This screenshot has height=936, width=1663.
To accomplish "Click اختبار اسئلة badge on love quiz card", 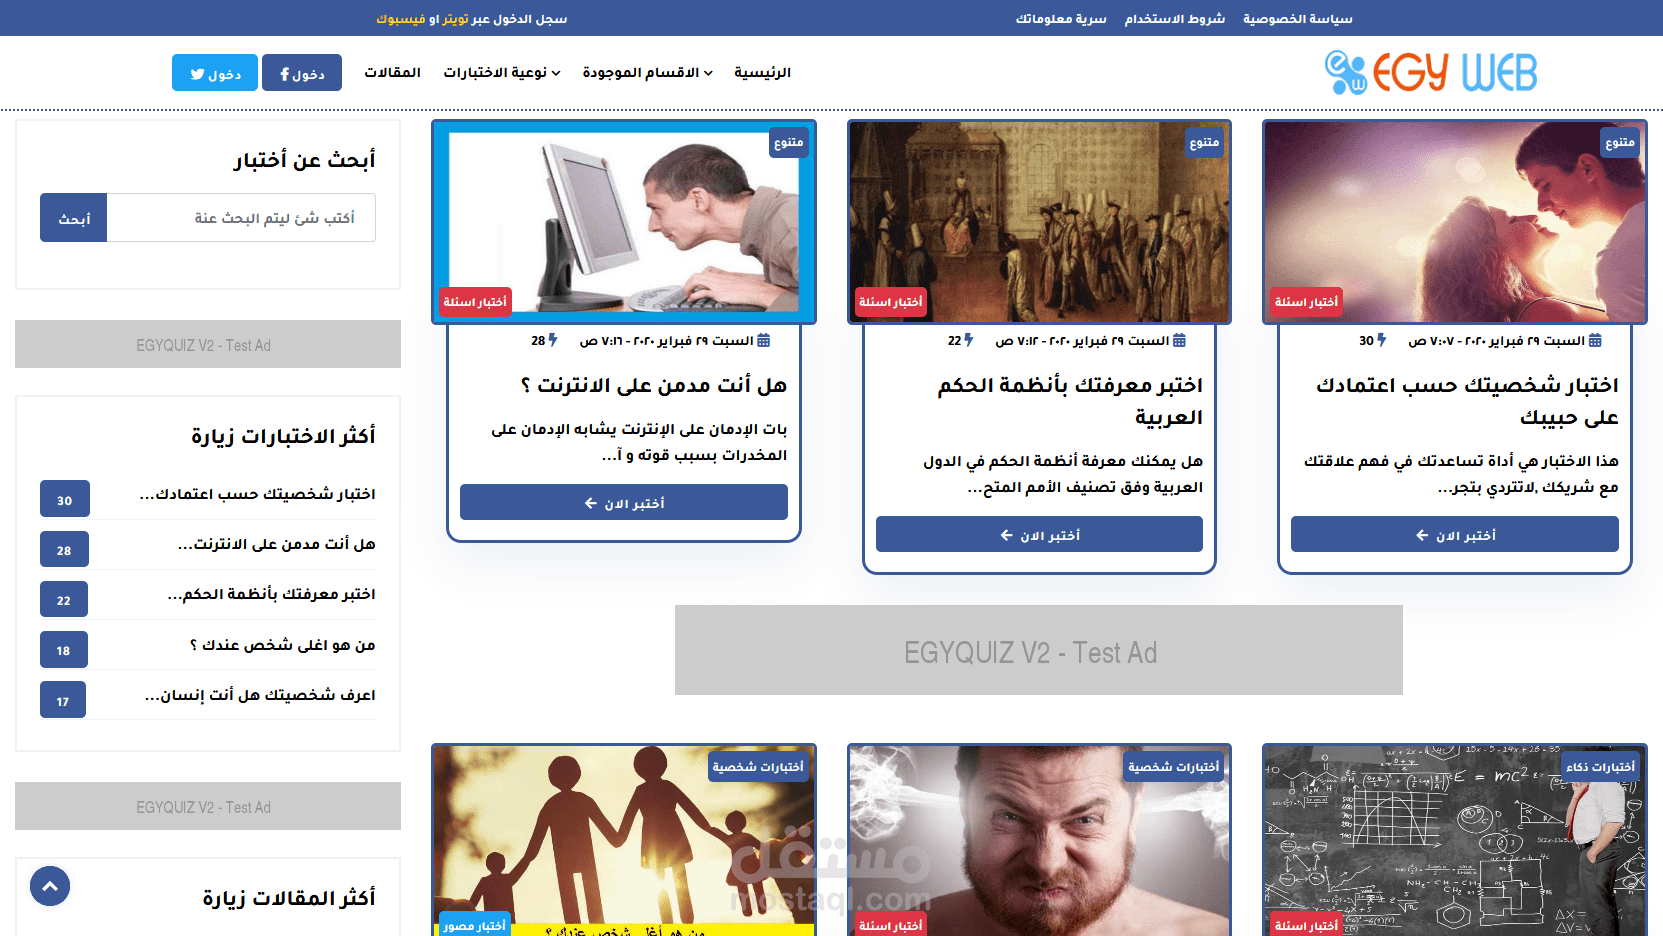I will click(x=1306, y=301).
